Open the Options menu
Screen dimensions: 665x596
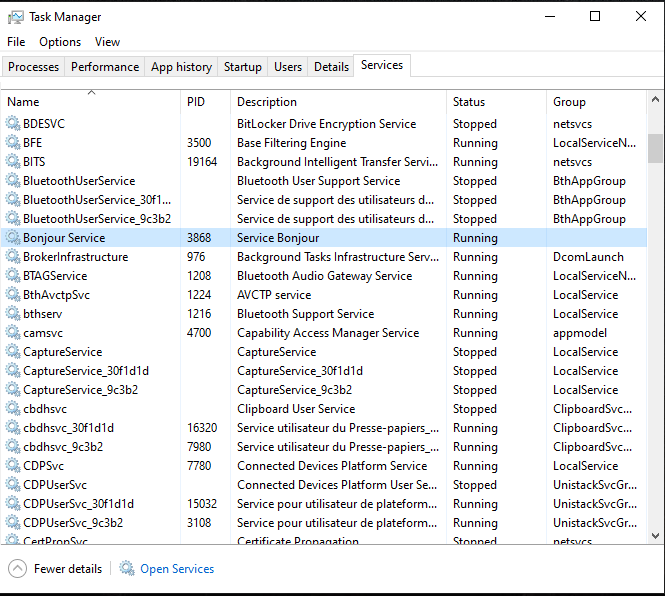tap(60, 42)
